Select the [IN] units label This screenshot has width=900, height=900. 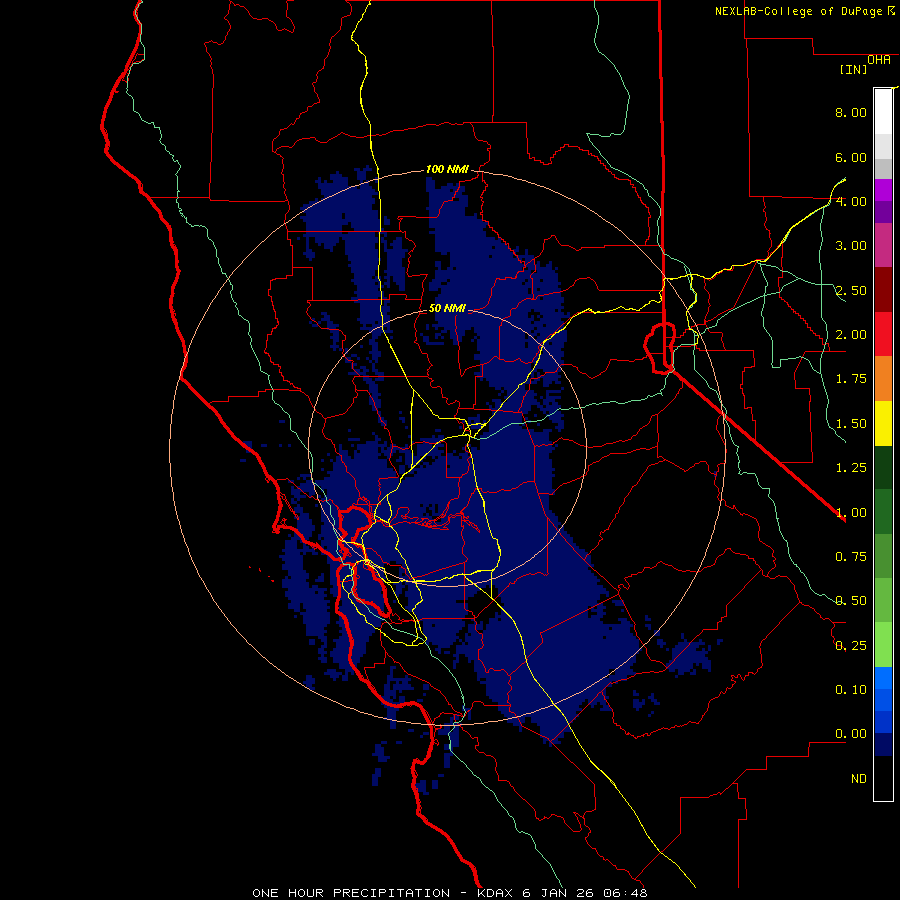[x=853, y=69]
